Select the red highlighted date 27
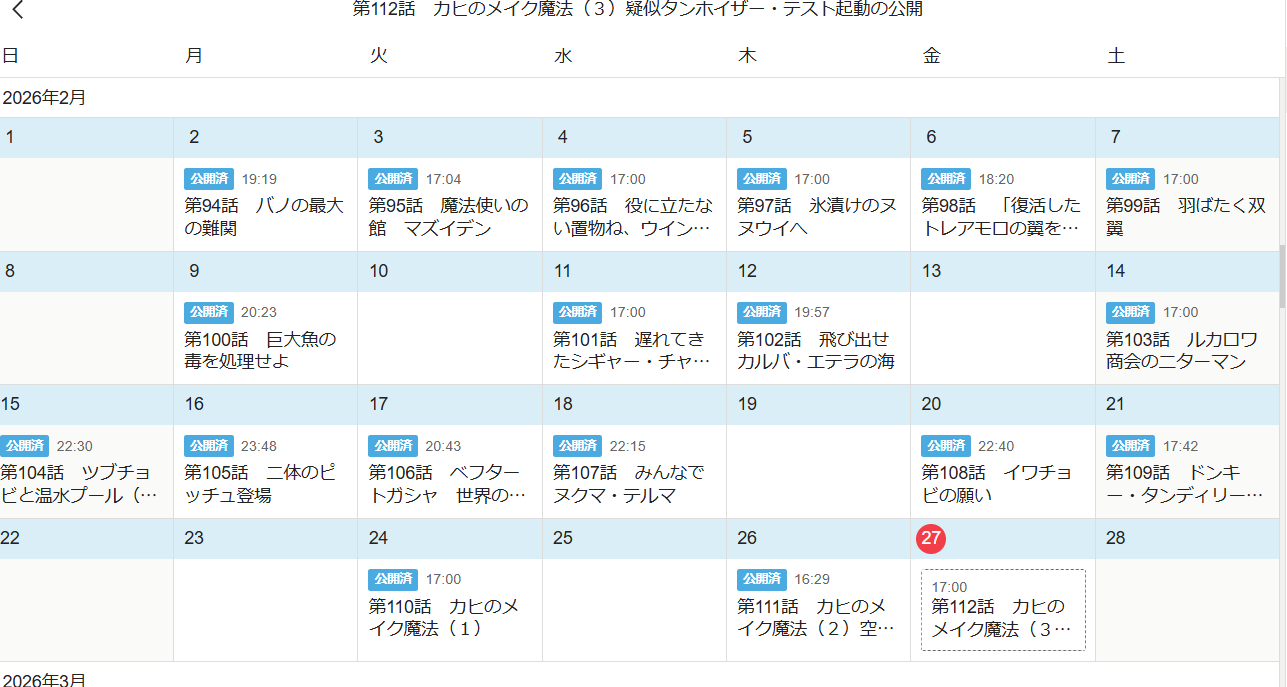Viewport: 1287px width, 687px height. coord(931,538)
